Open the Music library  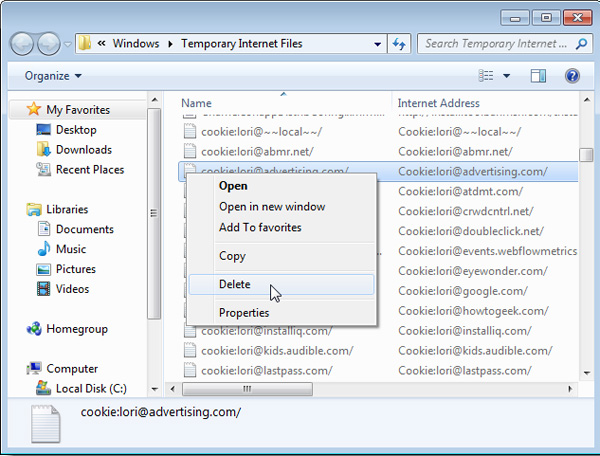pos(70,249)
